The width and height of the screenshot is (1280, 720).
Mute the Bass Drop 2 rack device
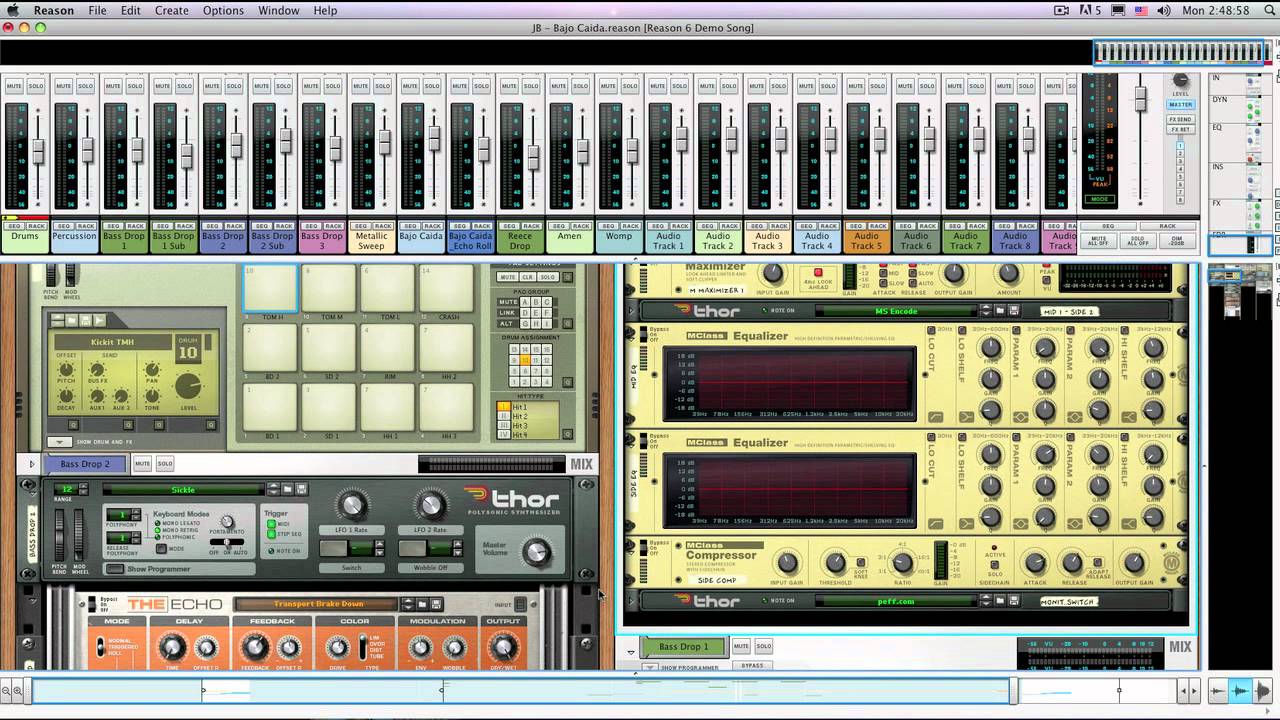[x=143, y=463]
